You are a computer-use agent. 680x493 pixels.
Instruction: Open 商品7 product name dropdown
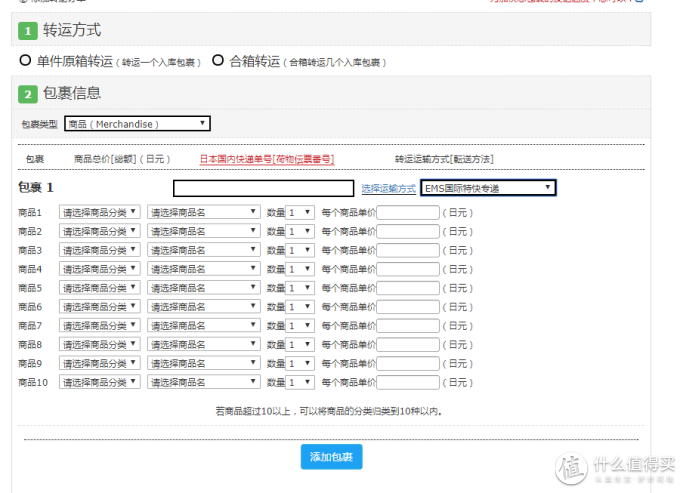[204, 325]
